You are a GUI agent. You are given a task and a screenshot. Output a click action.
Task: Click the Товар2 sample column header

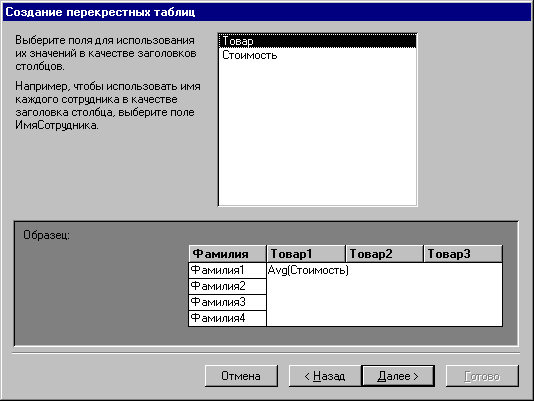click(385, 254)
